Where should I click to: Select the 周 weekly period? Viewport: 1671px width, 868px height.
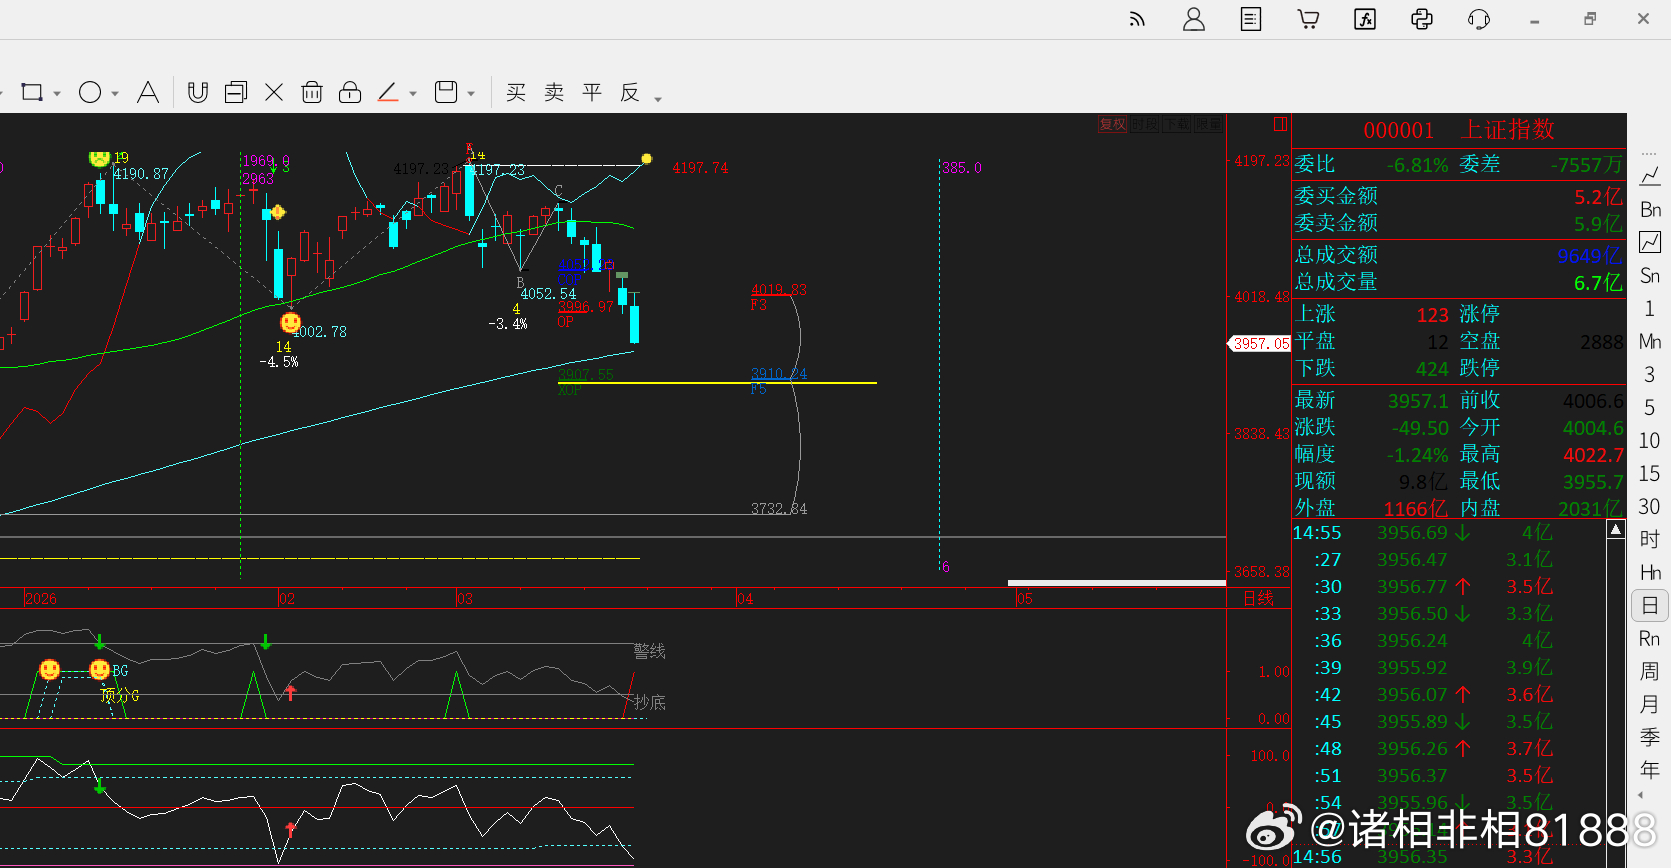click(x=1650, y=671)
